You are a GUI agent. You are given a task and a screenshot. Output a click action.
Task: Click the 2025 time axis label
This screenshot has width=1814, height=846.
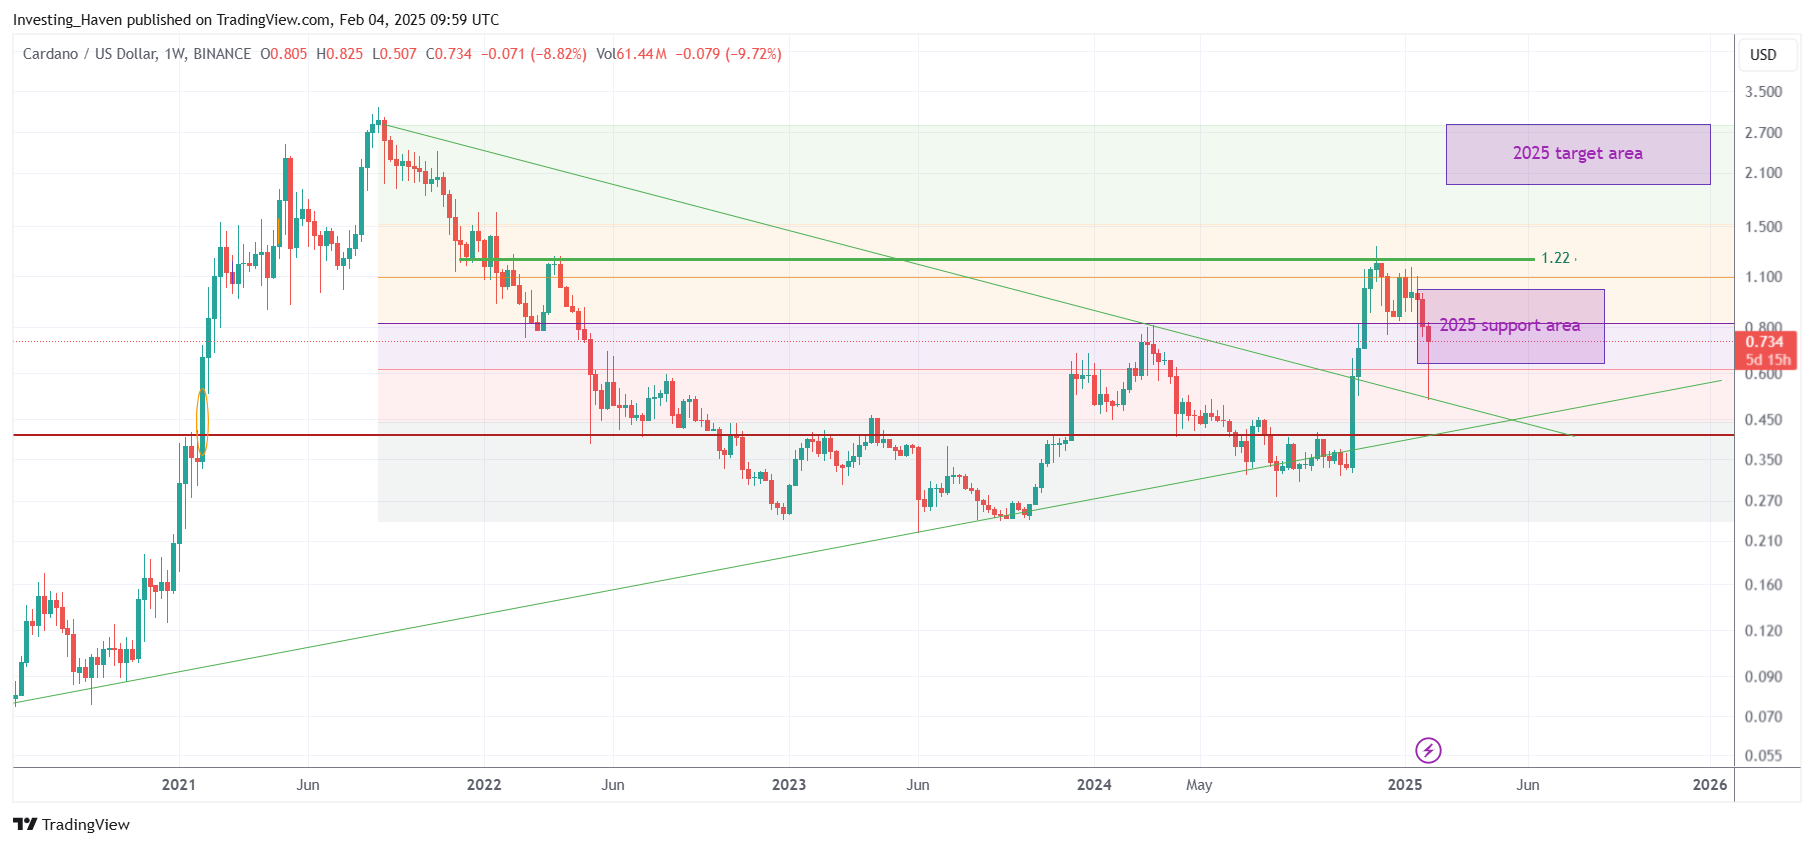tap(1405, 785)
